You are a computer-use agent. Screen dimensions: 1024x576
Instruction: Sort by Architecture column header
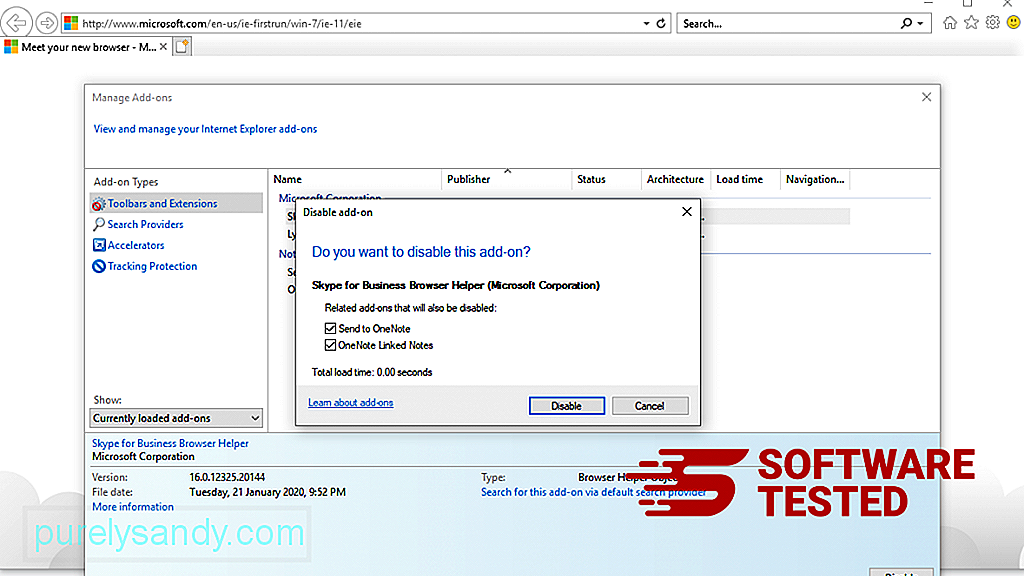coord(675,179)
